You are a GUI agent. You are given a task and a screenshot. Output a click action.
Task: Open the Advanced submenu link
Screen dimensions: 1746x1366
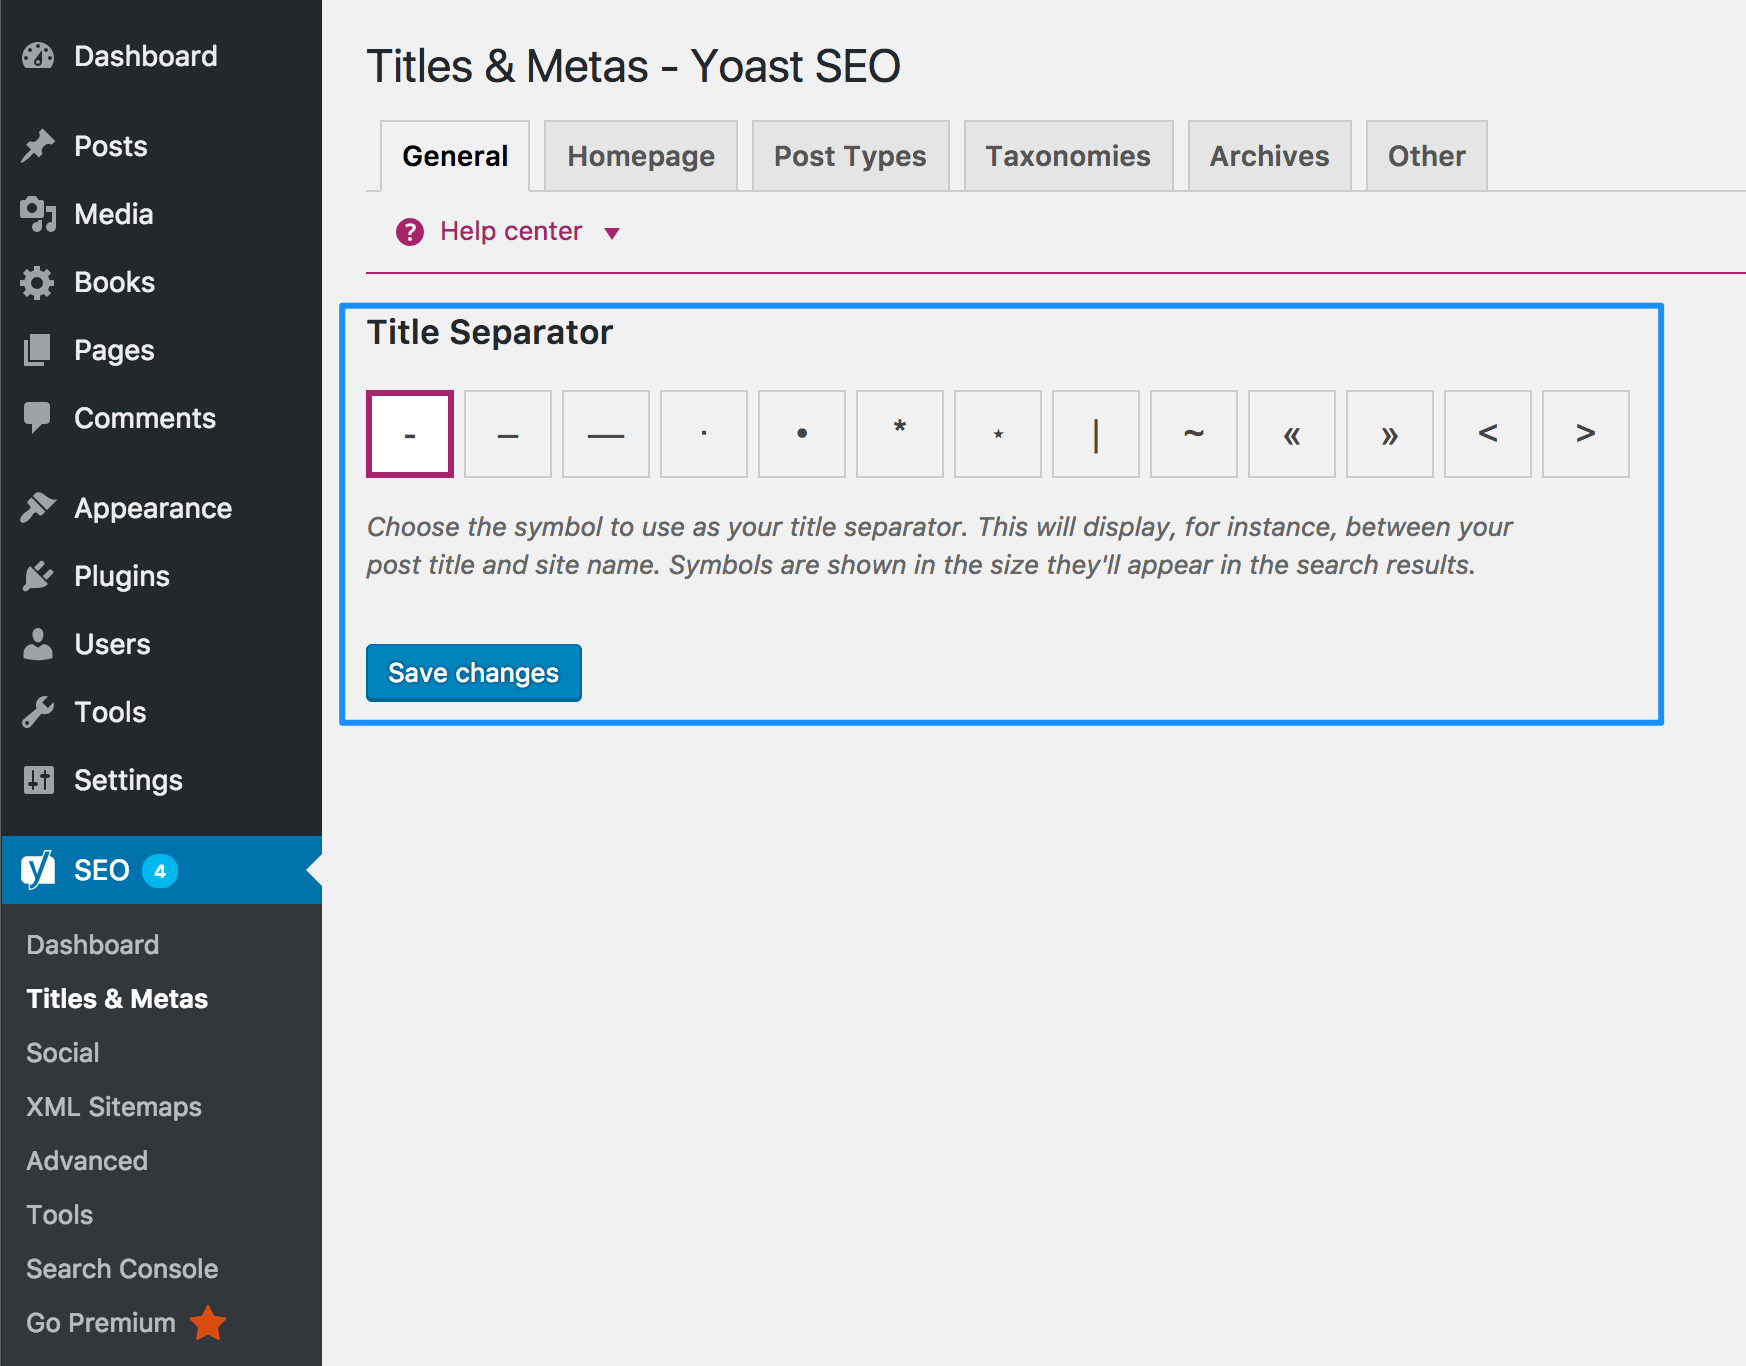[x=87, y=1161]
